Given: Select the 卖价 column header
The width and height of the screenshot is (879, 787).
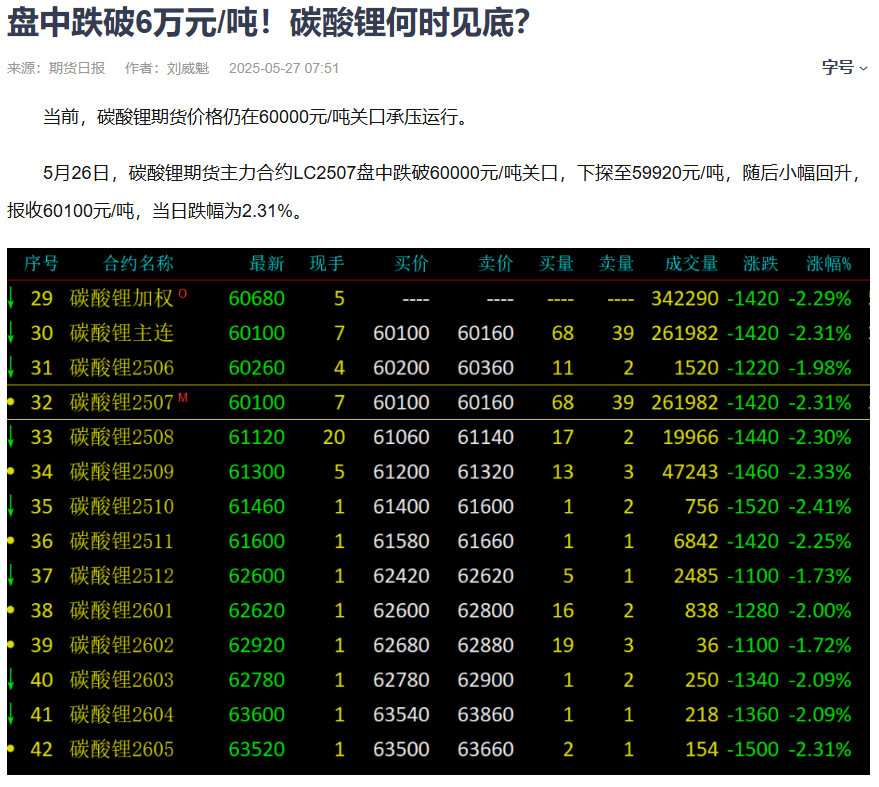Looking at the screenshot, I should click(496, 263).
